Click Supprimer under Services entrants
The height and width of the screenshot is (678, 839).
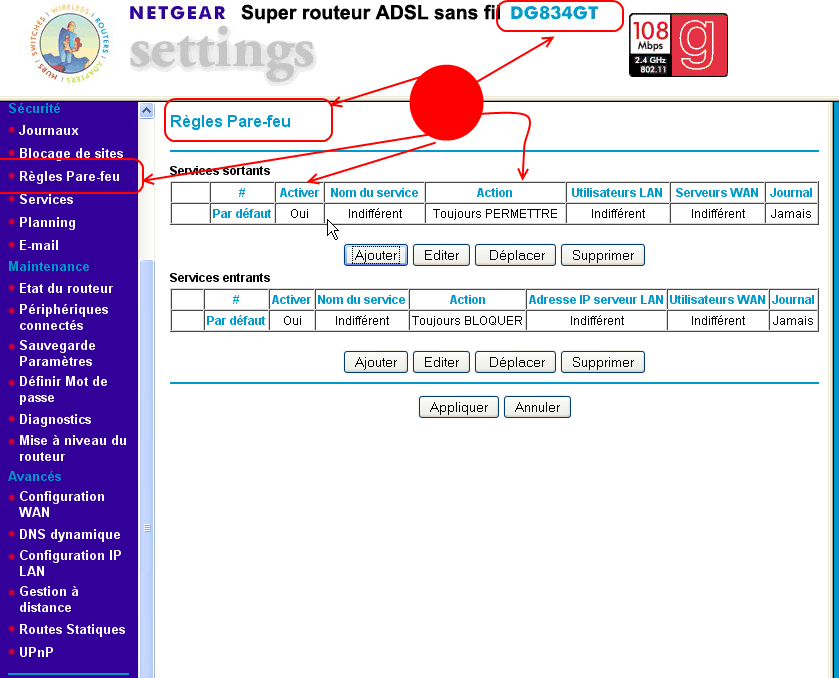pyautogui.click(x=602, y=362)
